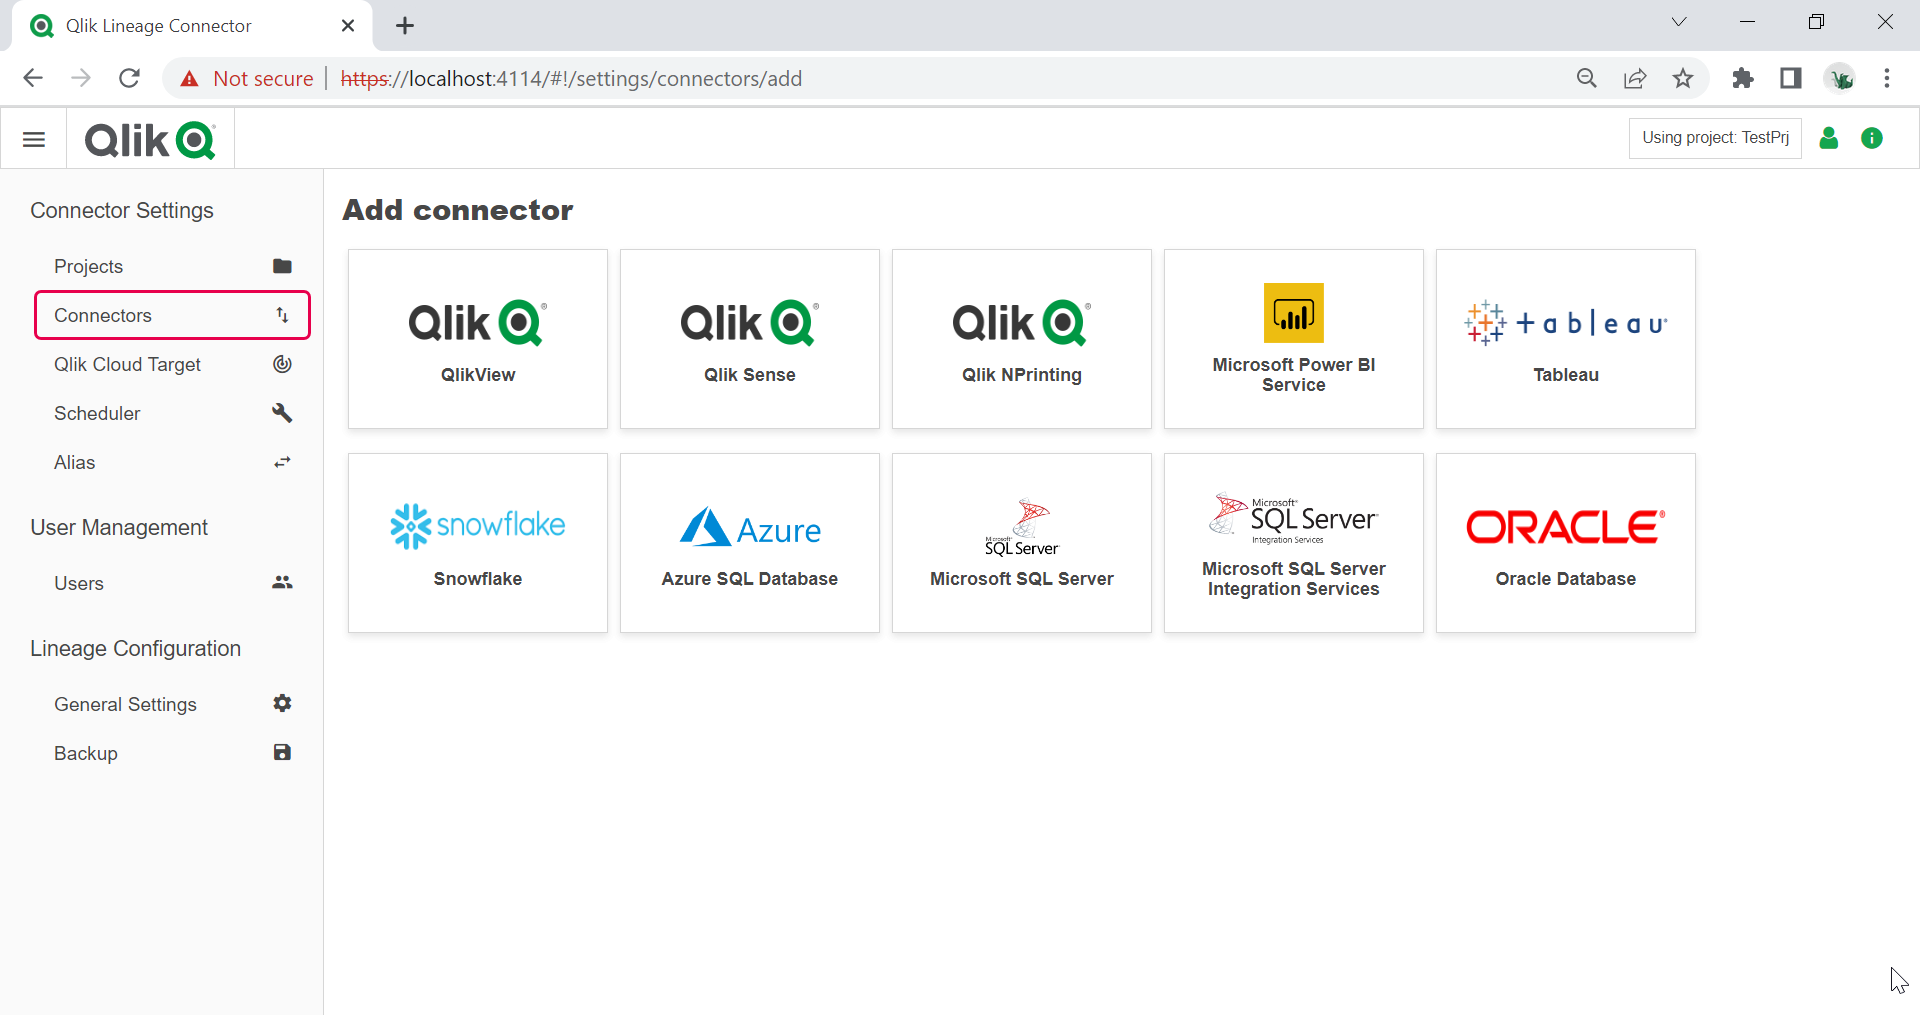Open the Projects folder icon

tap(282, 266)
